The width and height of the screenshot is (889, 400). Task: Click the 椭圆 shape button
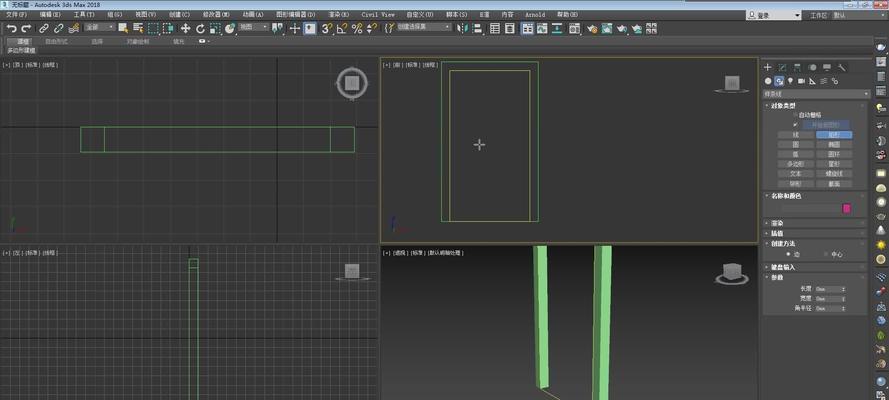[833, 144]
